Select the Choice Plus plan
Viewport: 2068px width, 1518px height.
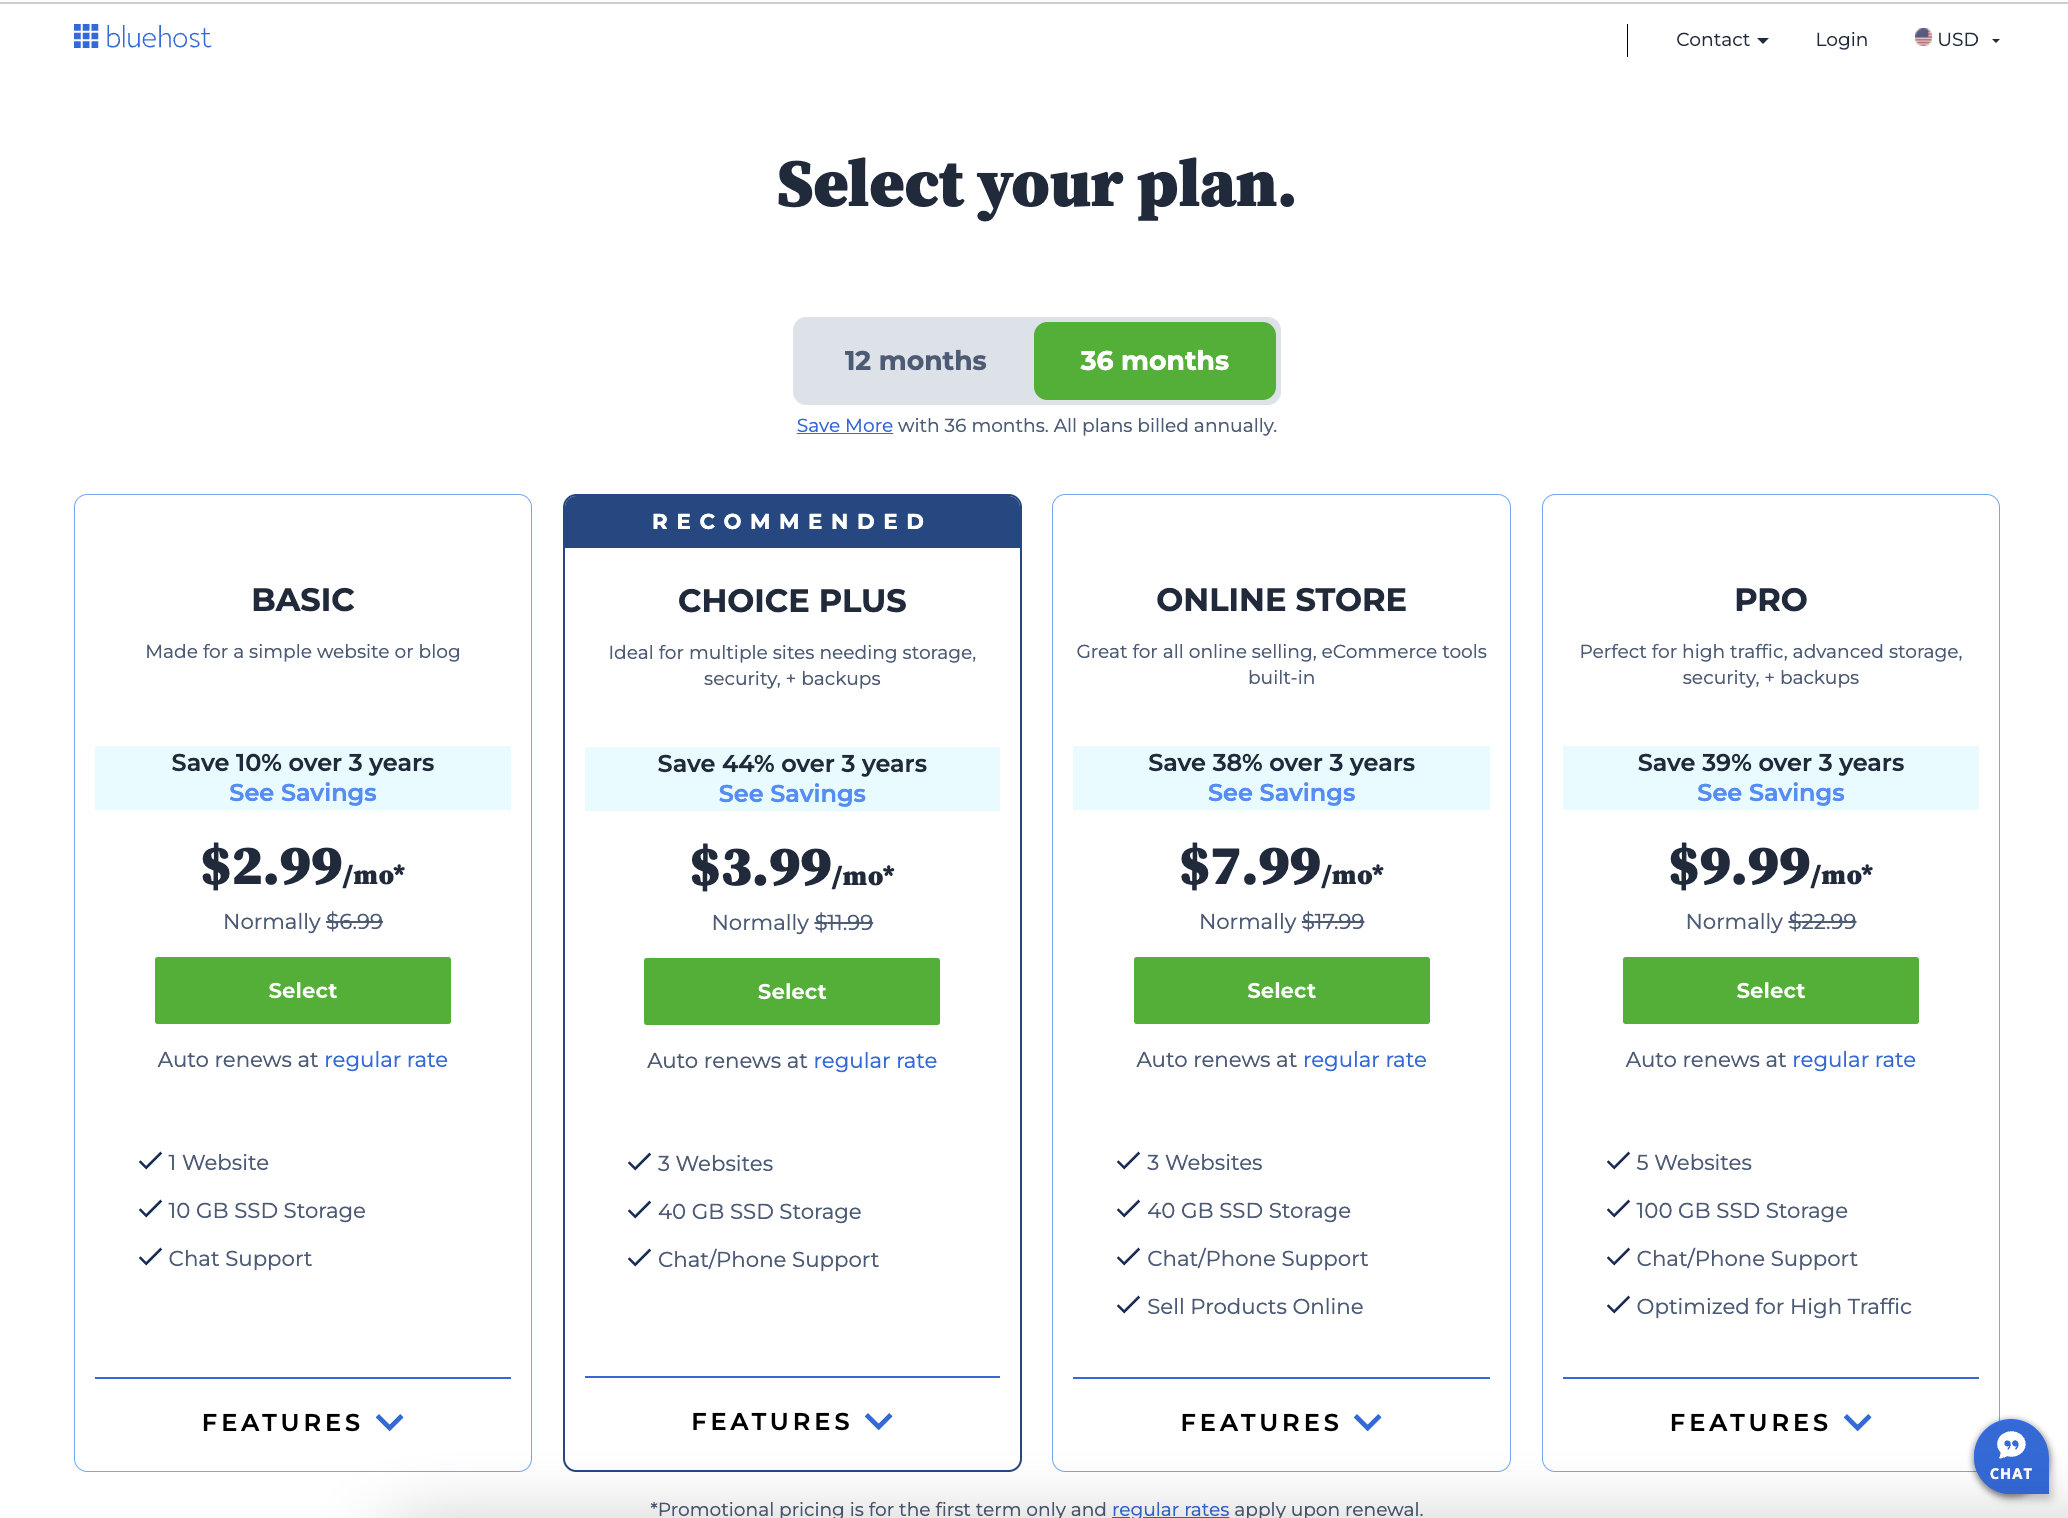coord(791,991)
